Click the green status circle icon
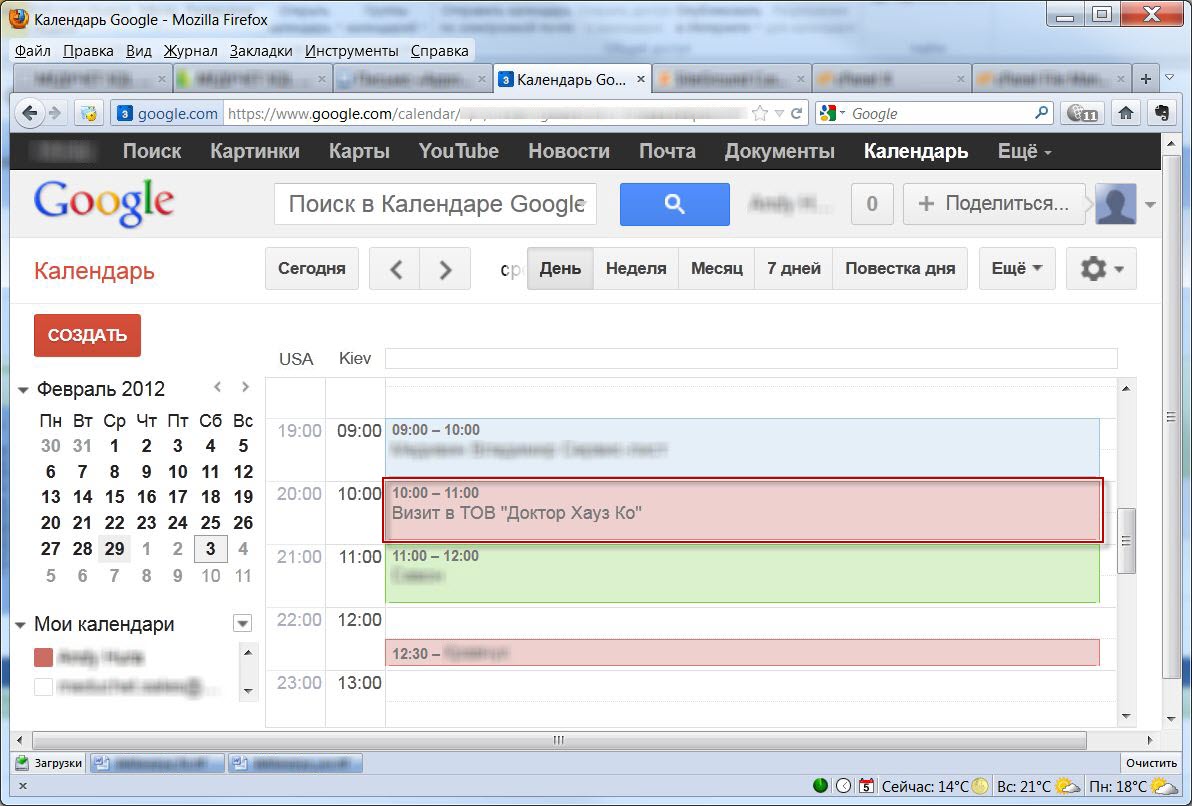This screenshot has height=806, width=1192. pyautogui.click(x=820, y=785)
